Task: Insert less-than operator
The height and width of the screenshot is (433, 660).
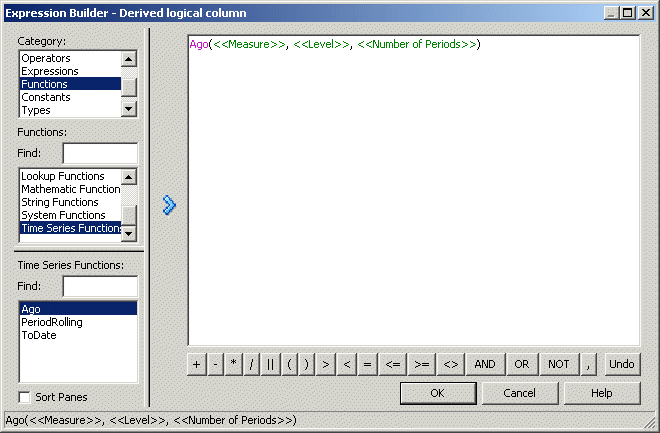Action: coord(347,364)
